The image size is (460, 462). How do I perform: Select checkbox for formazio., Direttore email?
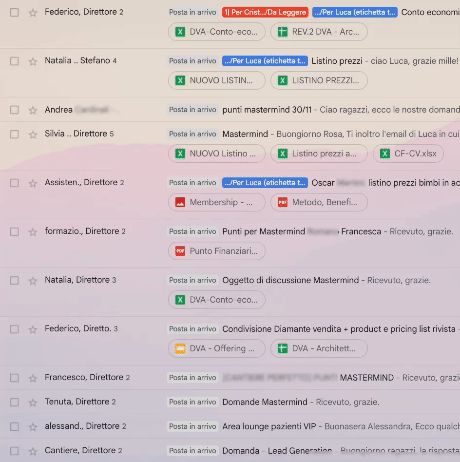(14, 232)
